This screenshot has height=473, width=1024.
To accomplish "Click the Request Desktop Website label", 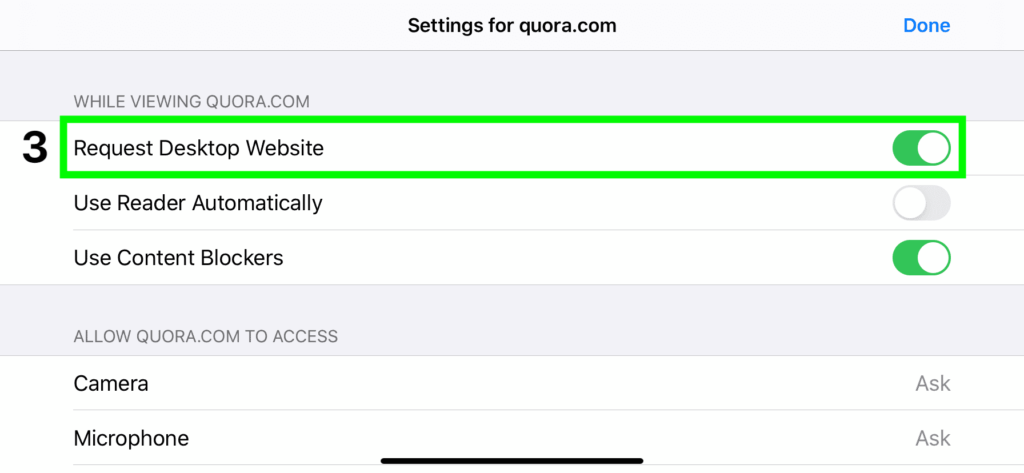I will (x=199, y=148).
